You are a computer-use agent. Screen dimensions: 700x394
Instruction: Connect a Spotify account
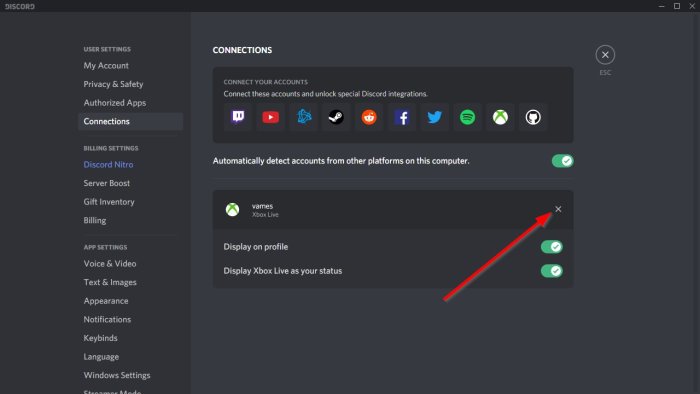click(467, 117)
